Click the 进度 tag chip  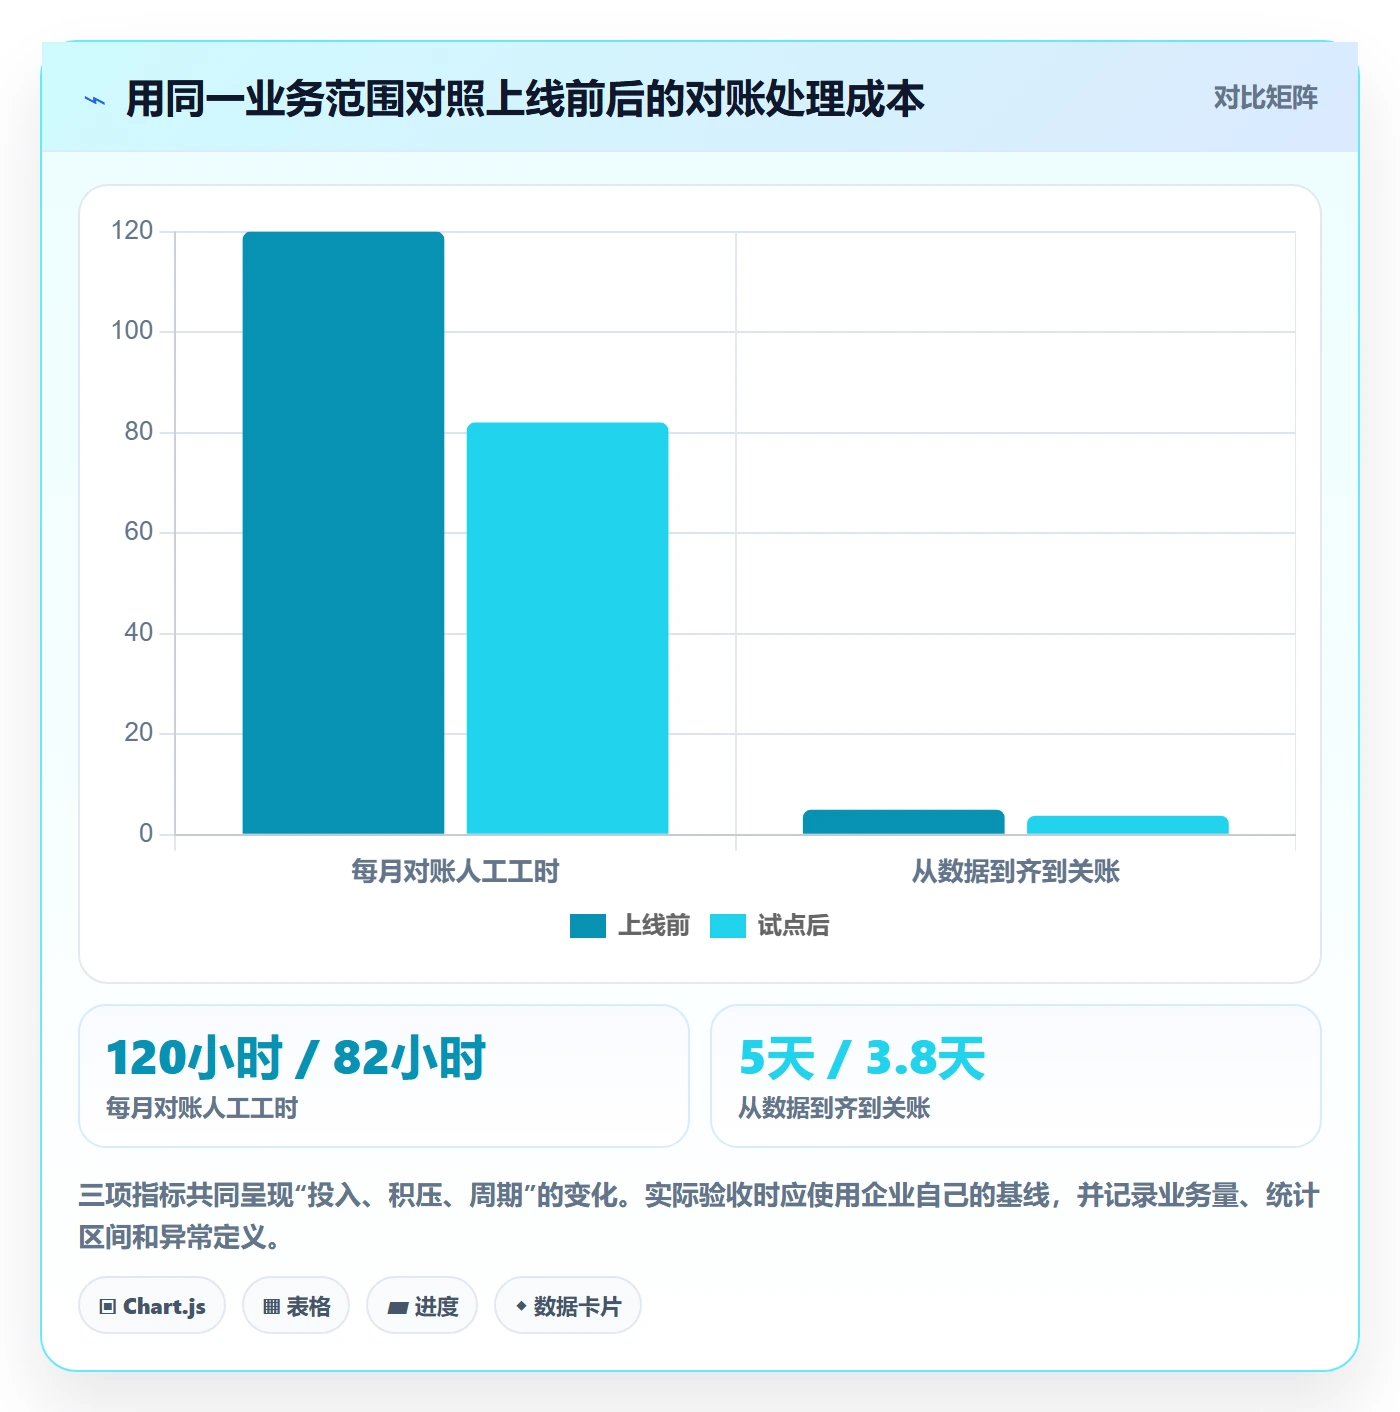tap(422, 1306)
